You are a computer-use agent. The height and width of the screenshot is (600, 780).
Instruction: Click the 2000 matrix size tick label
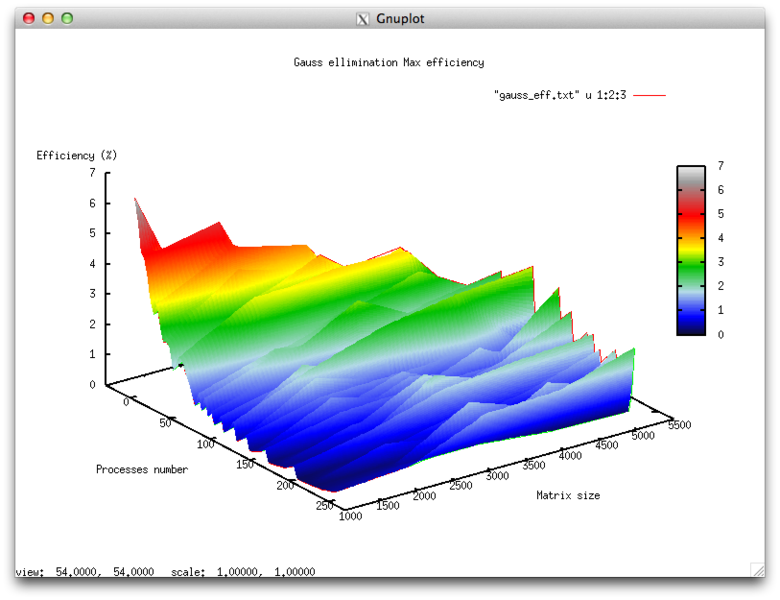[x=424, y=496]
